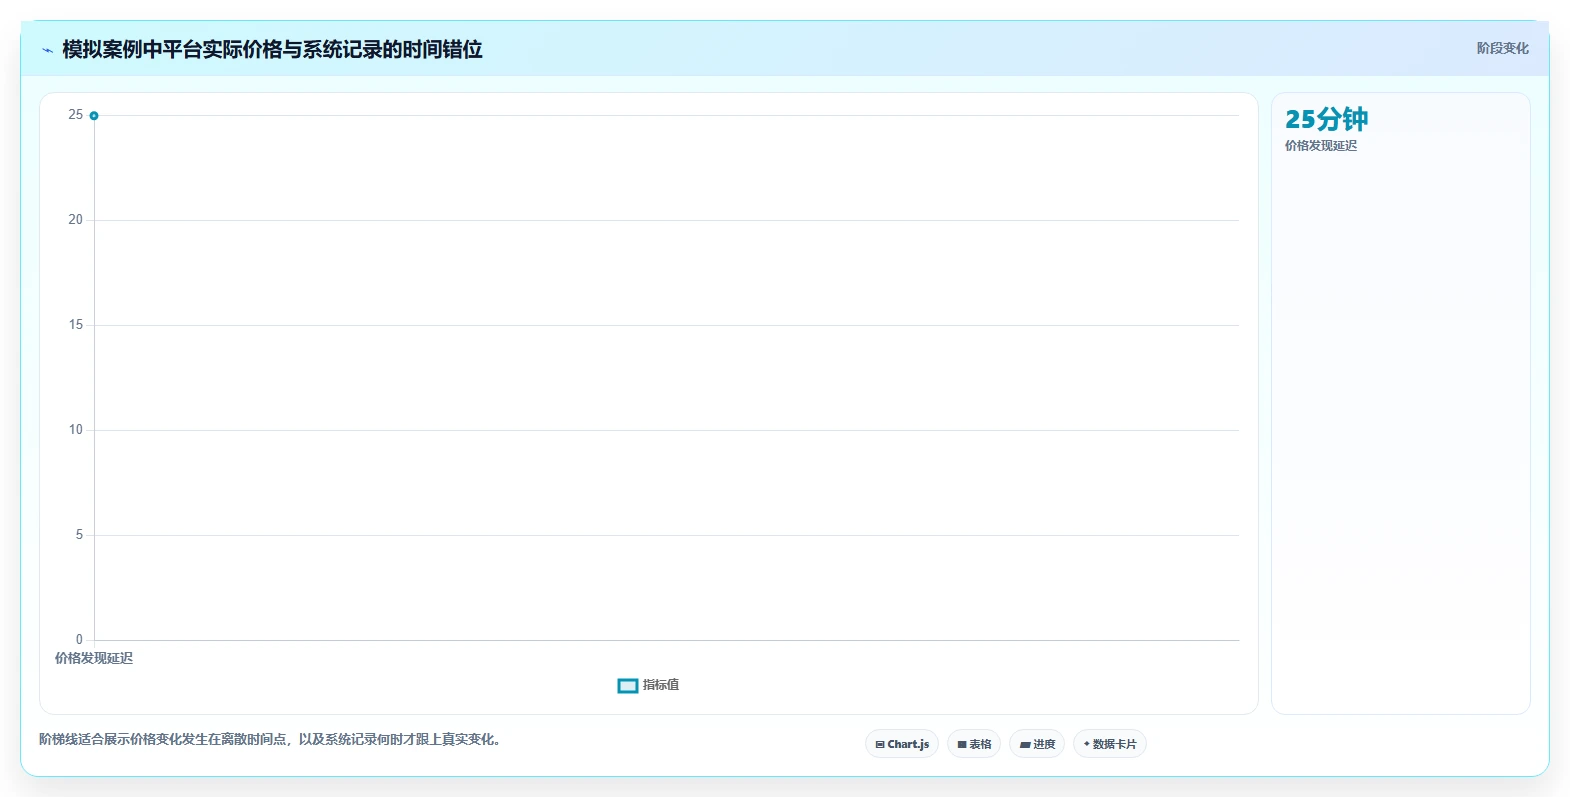
Task: Click the footer description starting with 阶梯线适合展示
Action: point(270,740)
